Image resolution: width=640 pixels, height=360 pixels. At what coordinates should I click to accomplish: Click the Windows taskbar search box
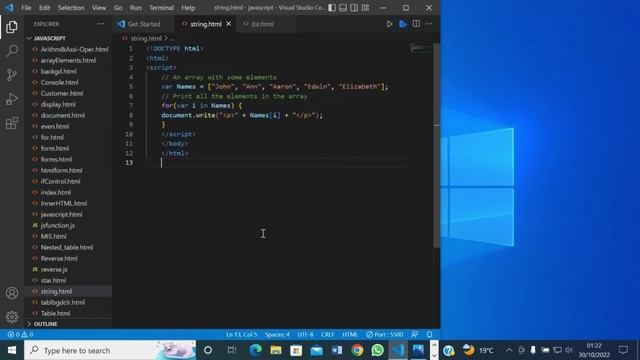click(110, 350)
